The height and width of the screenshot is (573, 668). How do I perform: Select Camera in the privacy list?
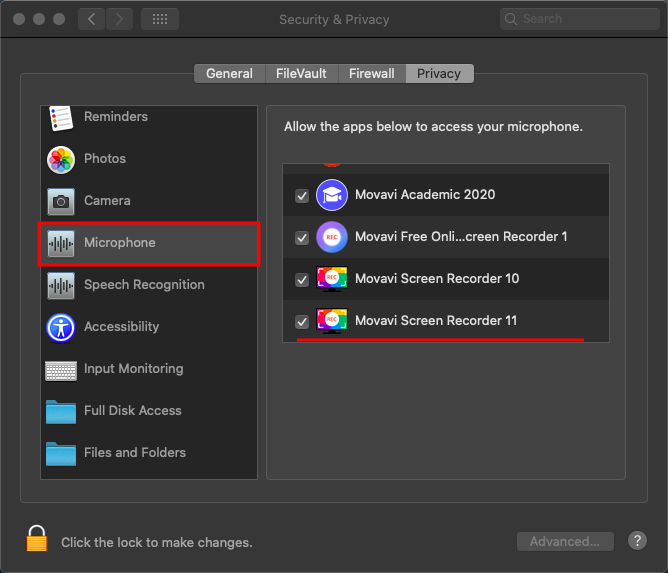(x=149, y=201)
